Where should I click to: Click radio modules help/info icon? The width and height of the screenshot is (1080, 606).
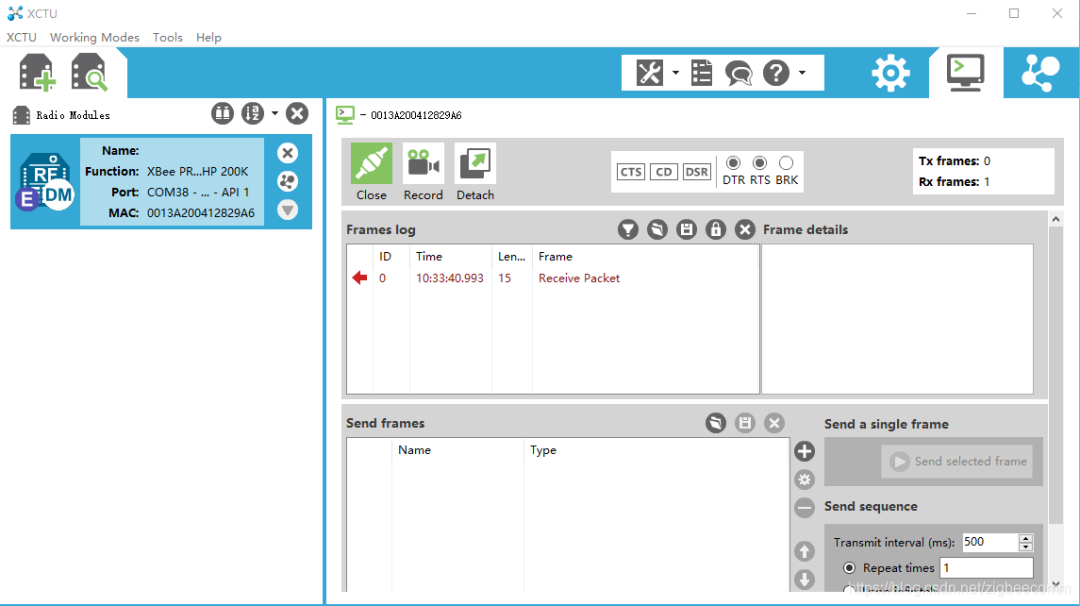tap(222, 114)
